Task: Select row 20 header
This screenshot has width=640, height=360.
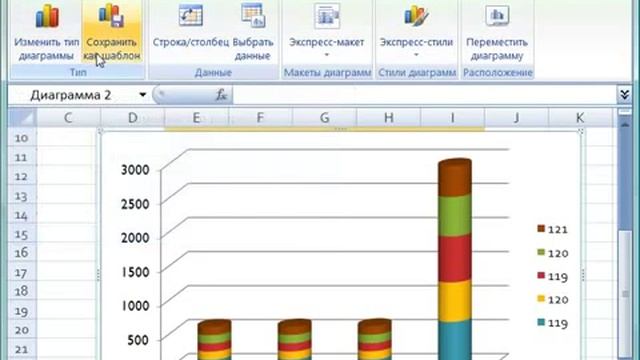Action: pos(22,330)
